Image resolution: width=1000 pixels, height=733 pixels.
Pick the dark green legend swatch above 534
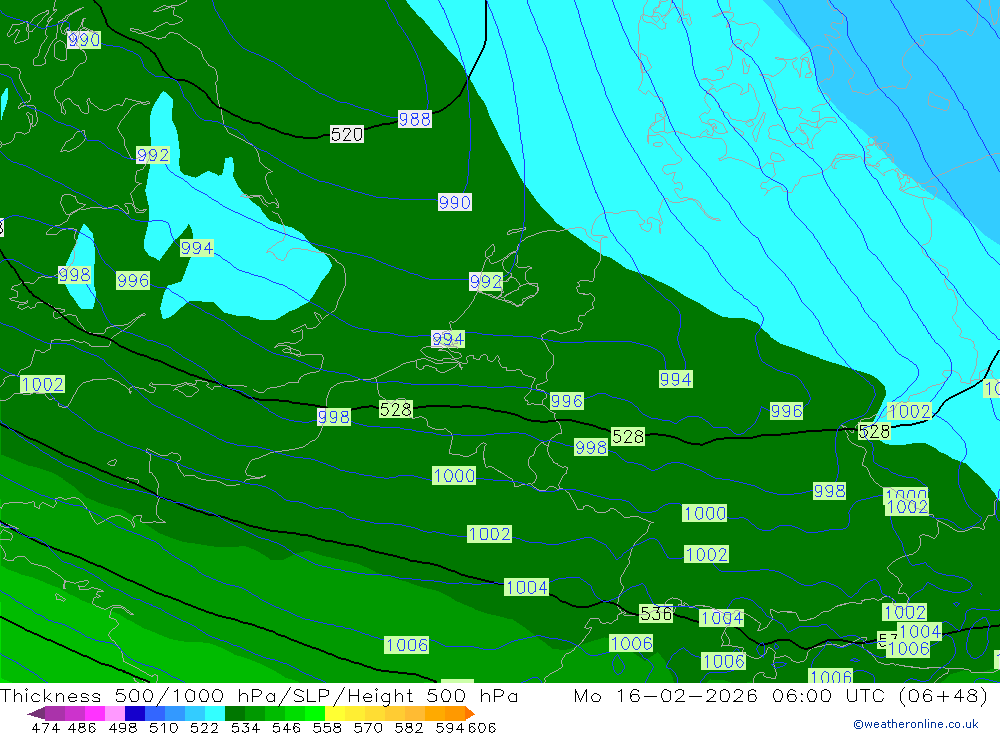(235, 713)
